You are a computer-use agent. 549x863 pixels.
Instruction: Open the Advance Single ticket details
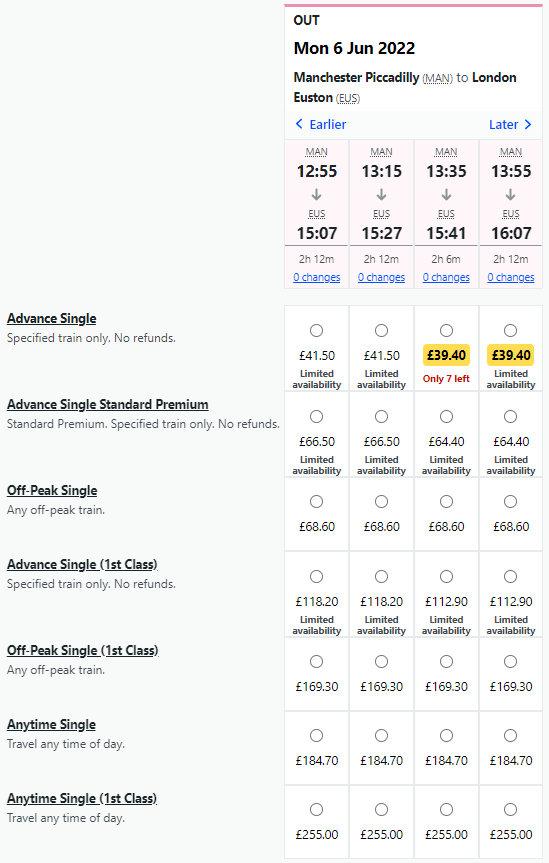coord(52,319)
